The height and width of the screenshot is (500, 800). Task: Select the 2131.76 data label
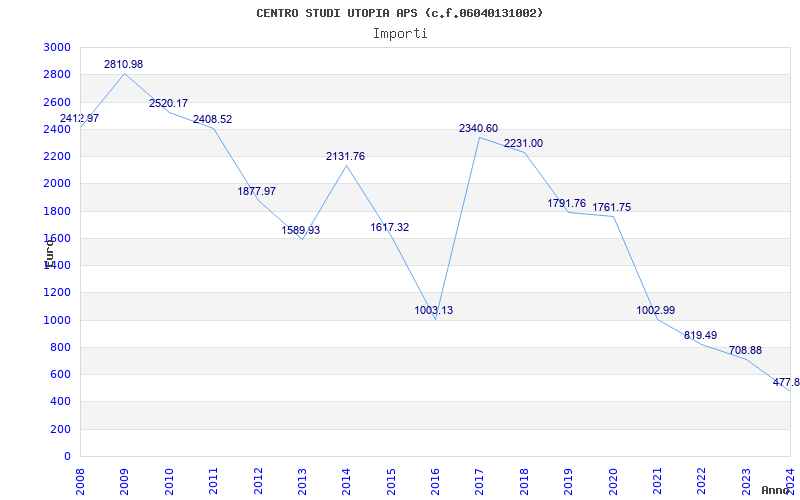[345, 157]
